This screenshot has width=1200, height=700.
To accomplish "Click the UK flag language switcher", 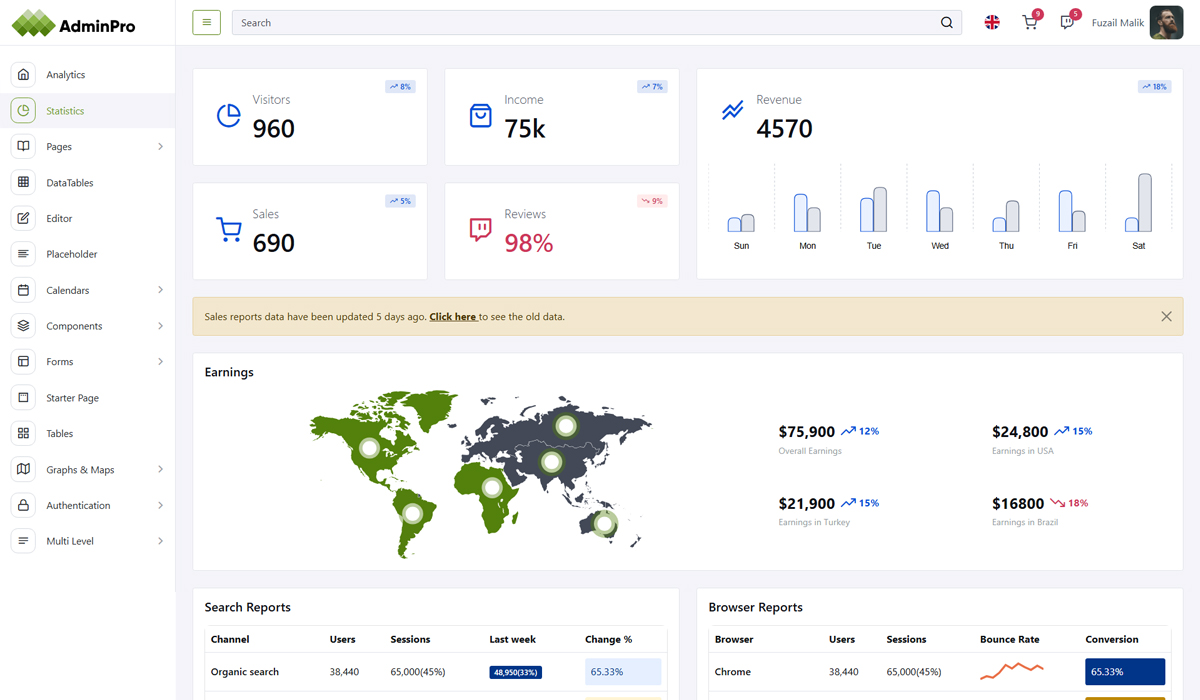I will (991, 21).
